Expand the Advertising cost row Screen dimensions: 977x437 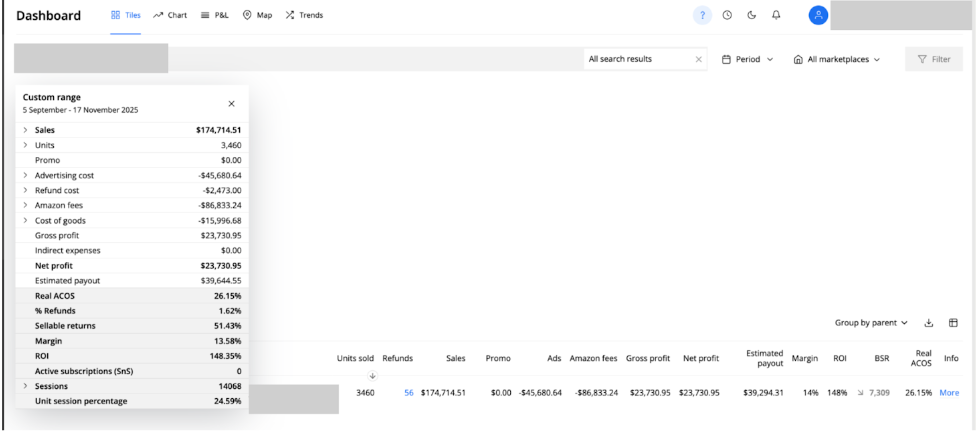(x=26, y=175)
